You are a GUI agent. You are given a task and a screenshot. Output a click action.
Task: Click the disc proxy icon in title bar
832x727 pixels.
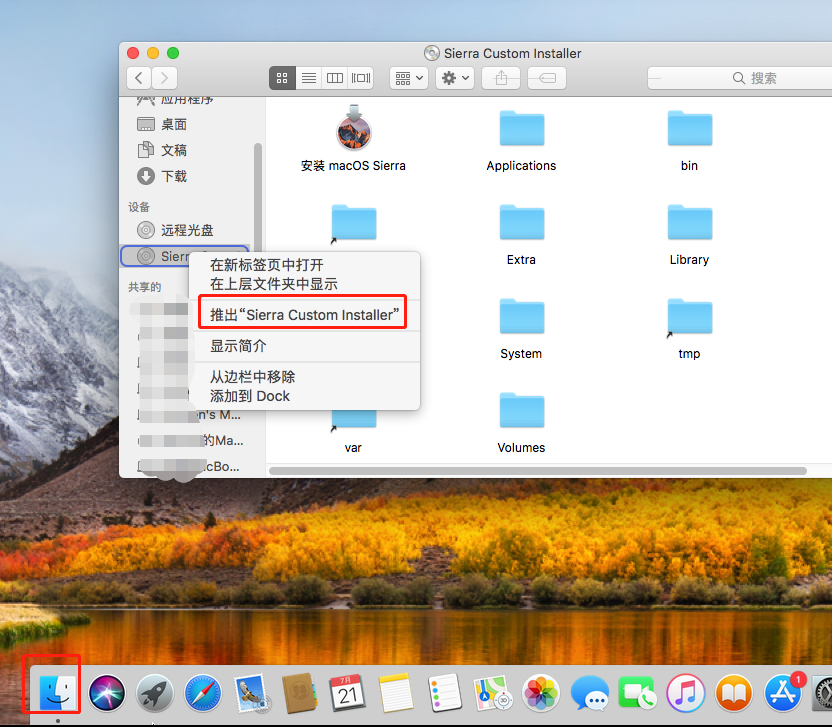coord(432,53)
